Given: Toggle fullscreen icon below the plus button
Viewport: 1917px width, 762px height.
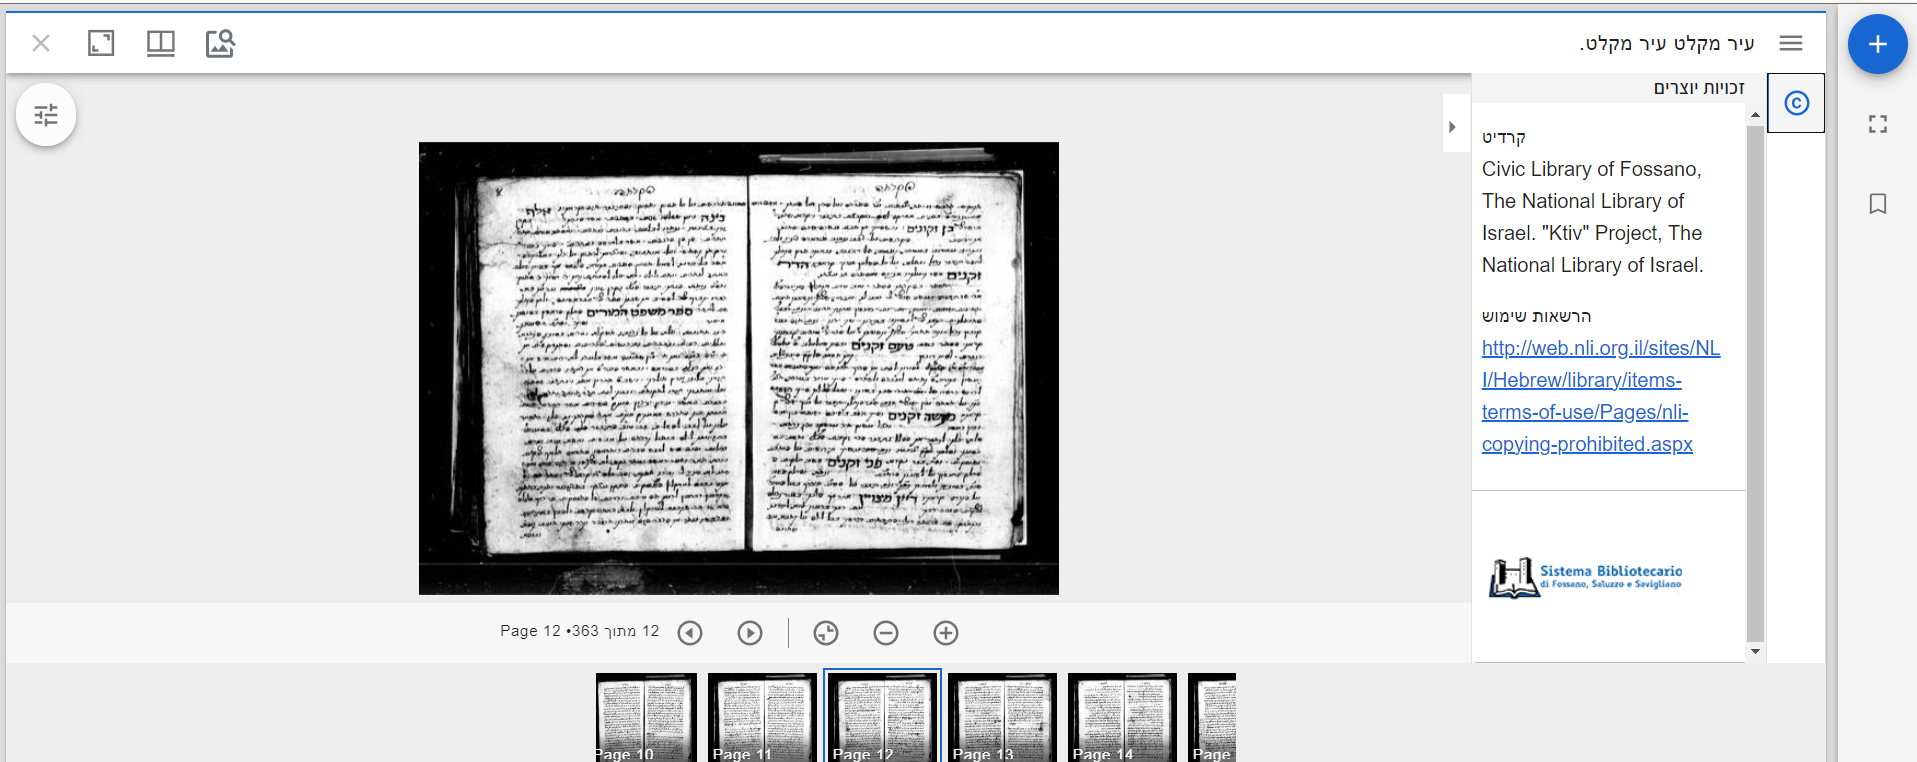Looking at the screenshot, I should 1878,124.
